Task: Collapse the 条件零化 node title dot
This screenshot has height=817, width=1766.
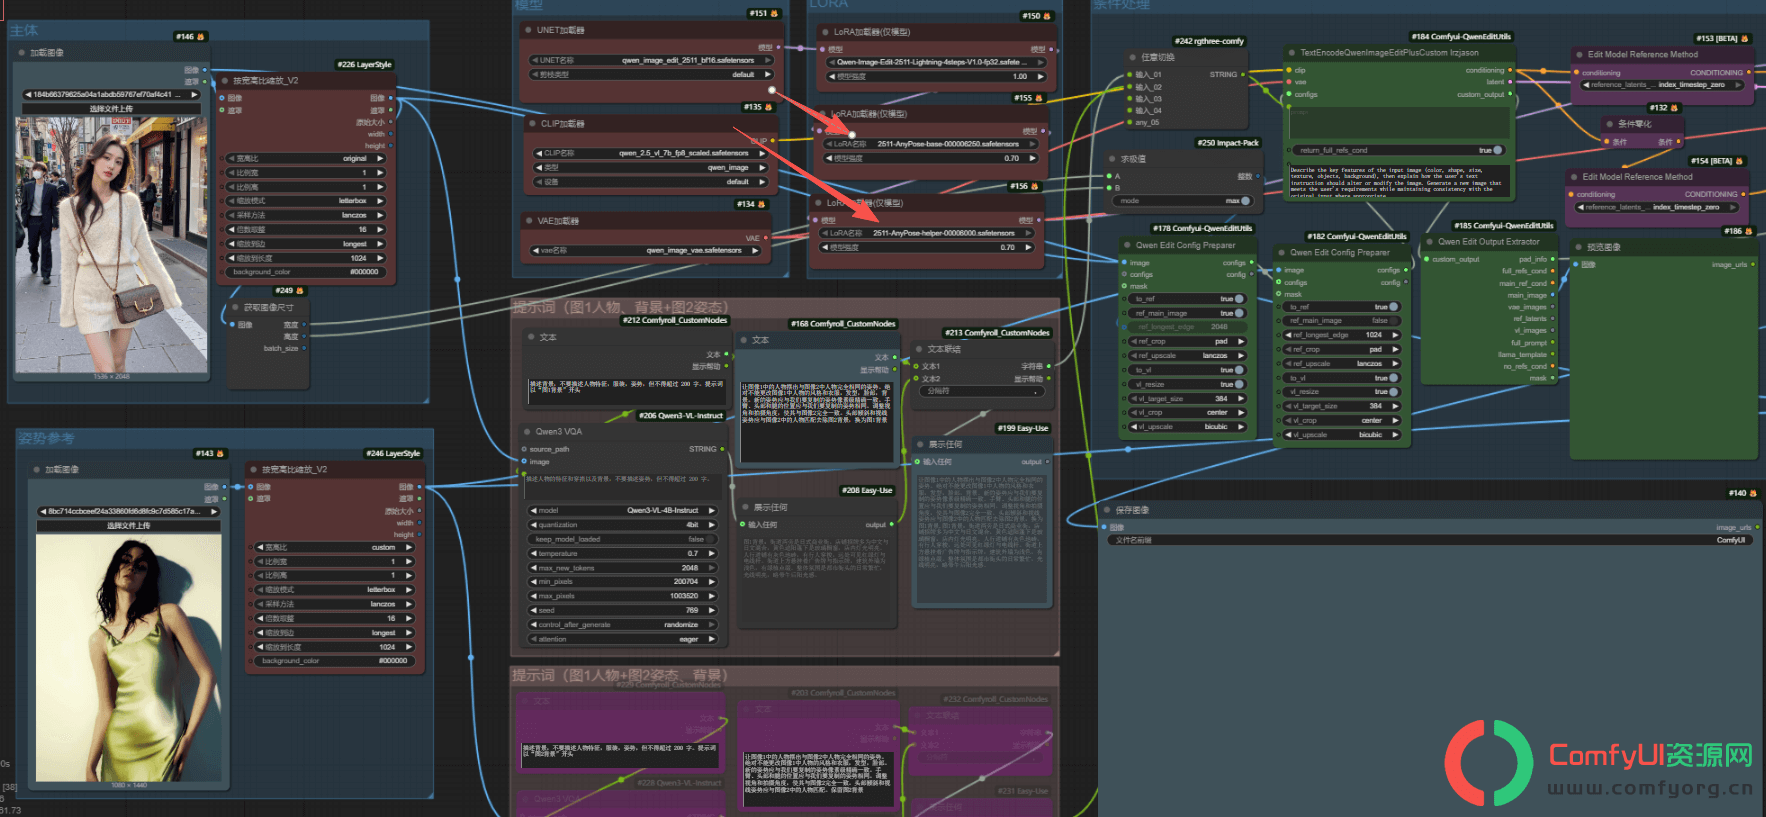Action: pos(1609,124)
